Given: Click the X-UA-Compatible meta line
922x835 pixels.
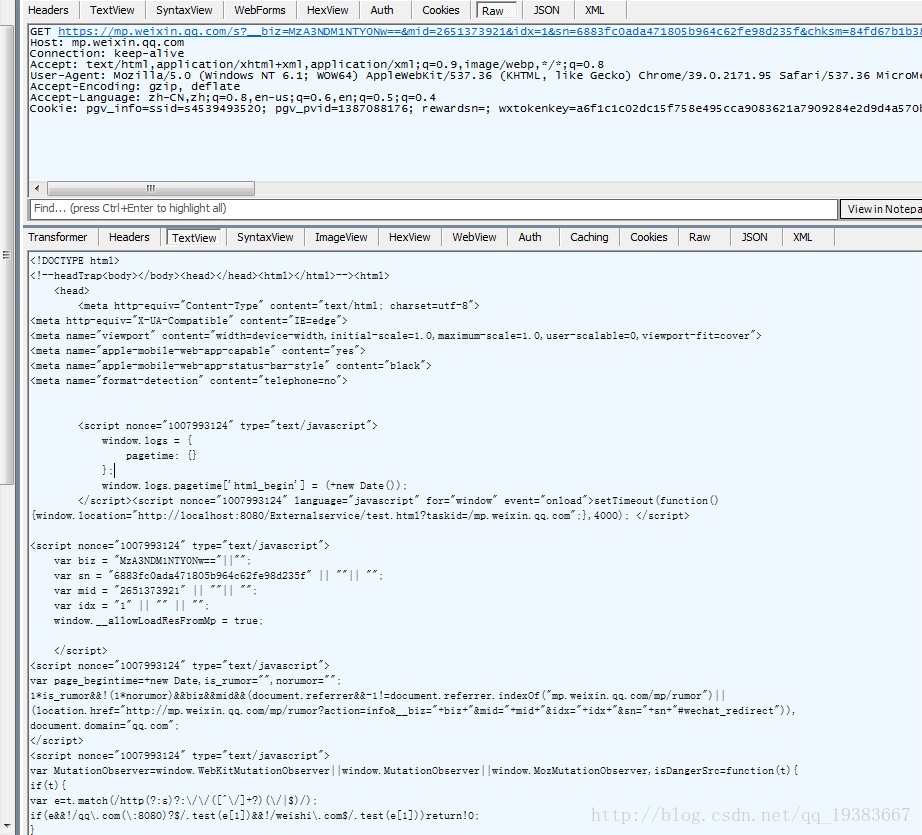Looking at the screenshot, I should 189,320.
